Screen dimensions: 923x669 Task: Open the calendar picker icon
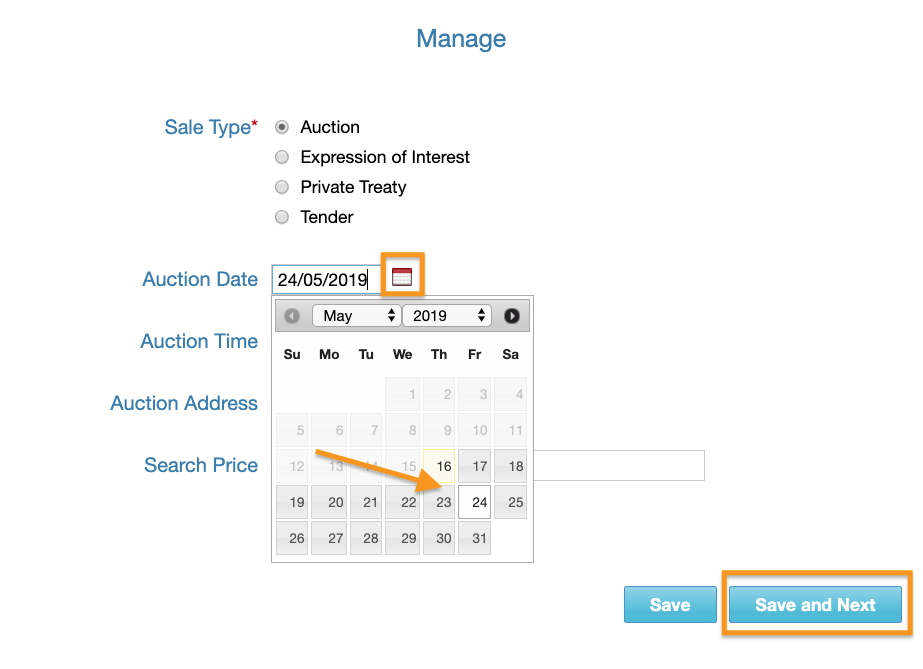click(x=401, y=277)
